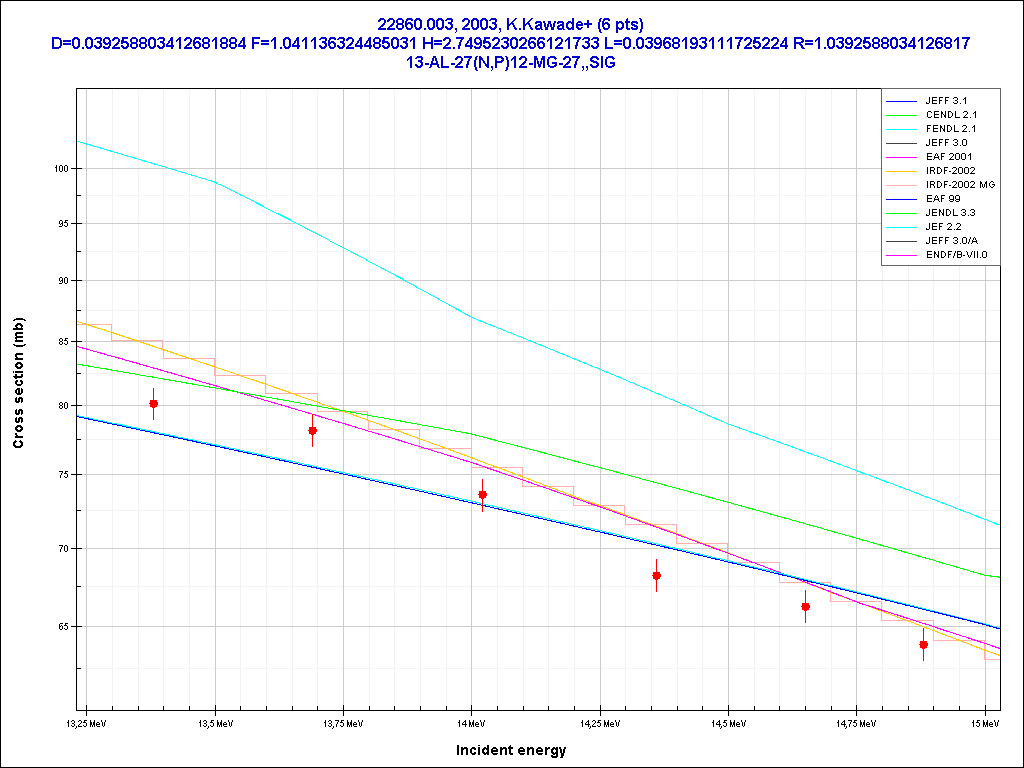The height and width of the screenshot is (768, 1024).
Task: Click the leftmost red data point
Action: (x=154, y=404)
